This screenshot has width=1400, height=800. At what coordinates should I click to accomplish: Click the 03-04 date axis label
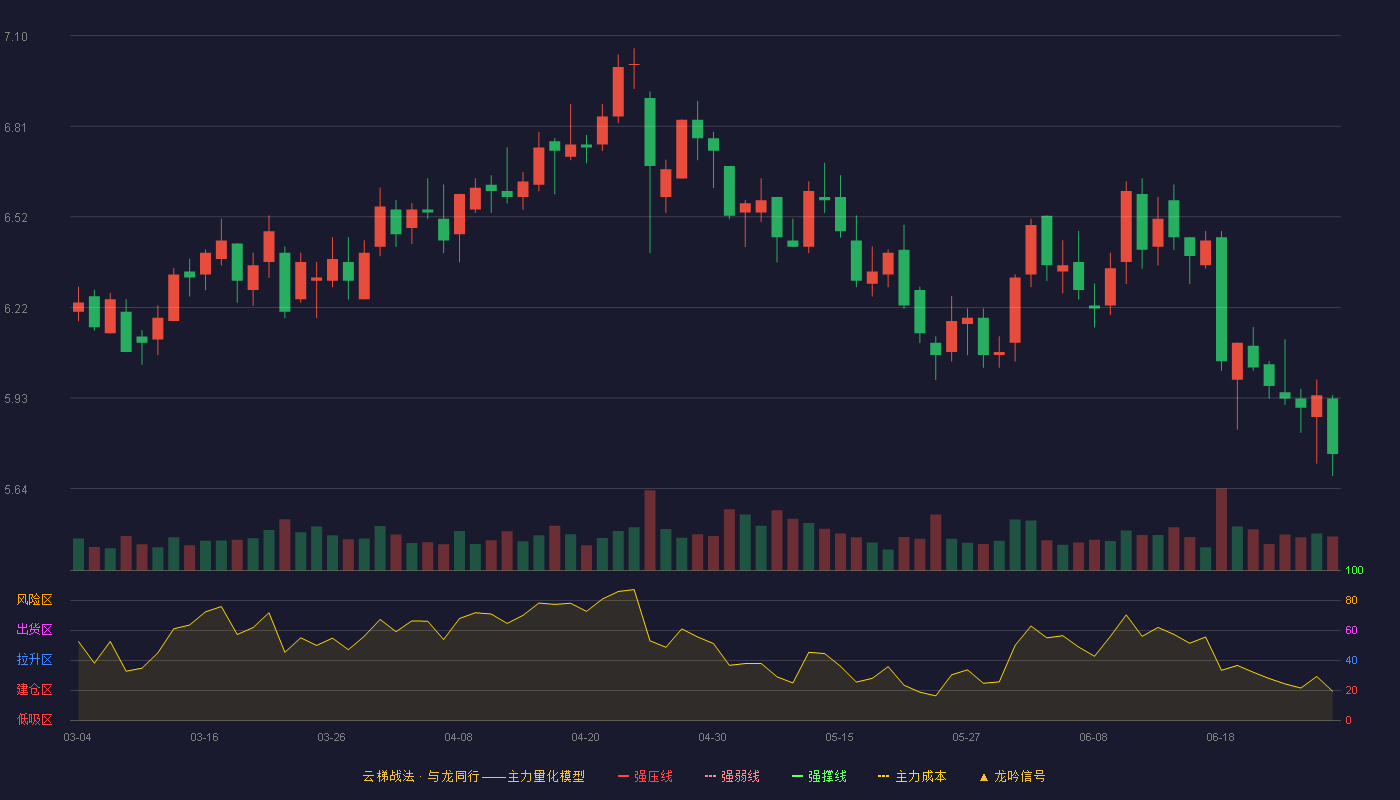77,737
